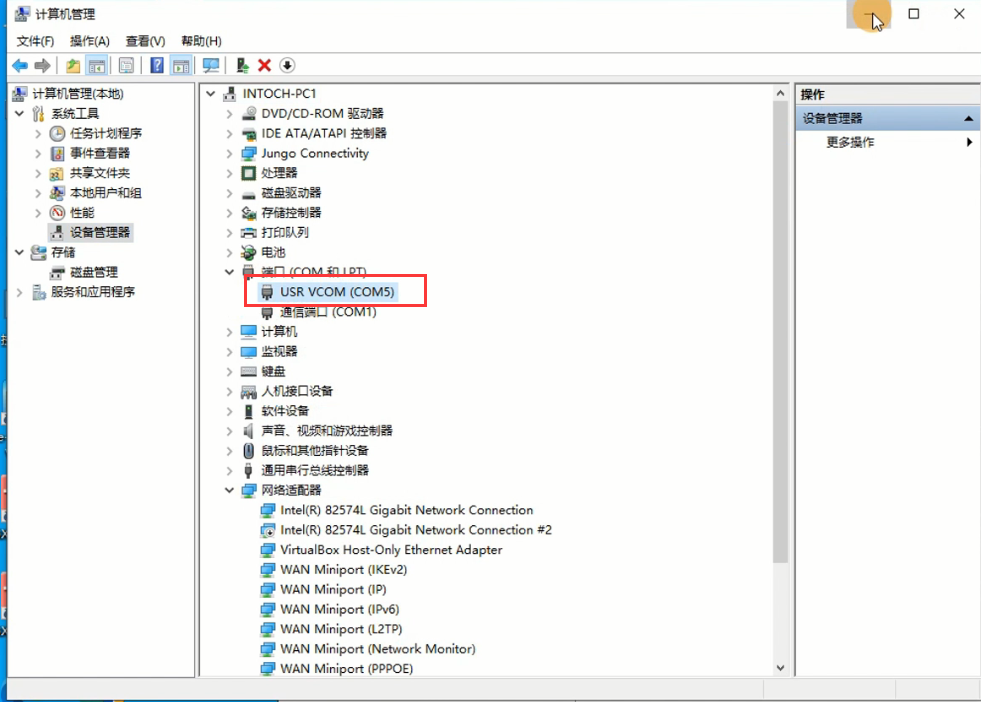Click the Update driver toolbar icon
The image size is (981, 702).
click(x=242, y=66)
